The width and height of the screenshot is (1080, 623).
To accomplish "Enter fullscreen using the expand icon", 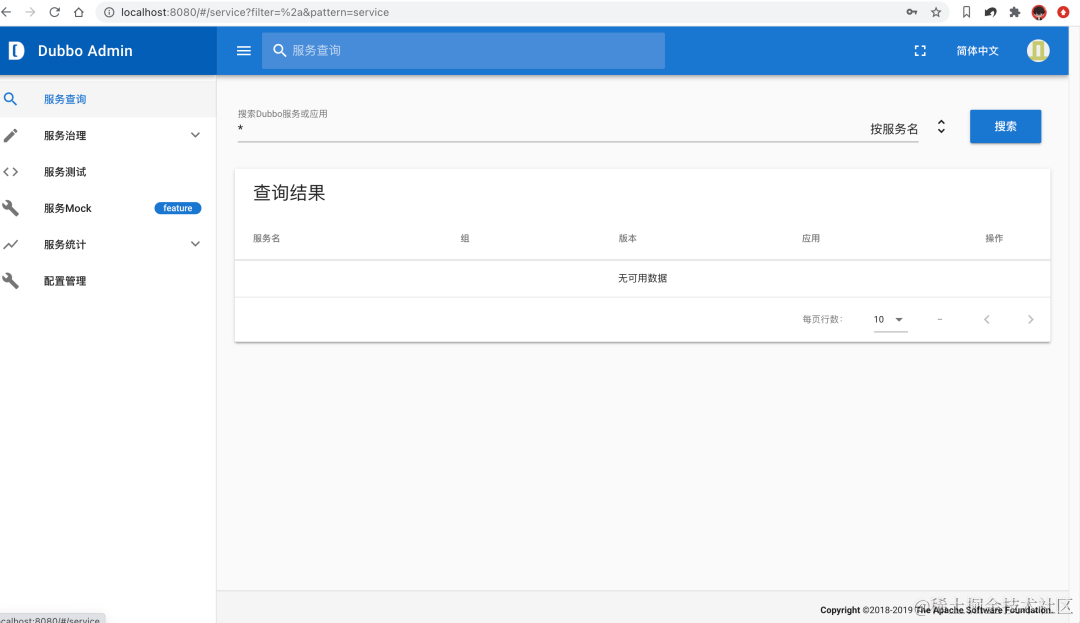I will tap(920, 50).
